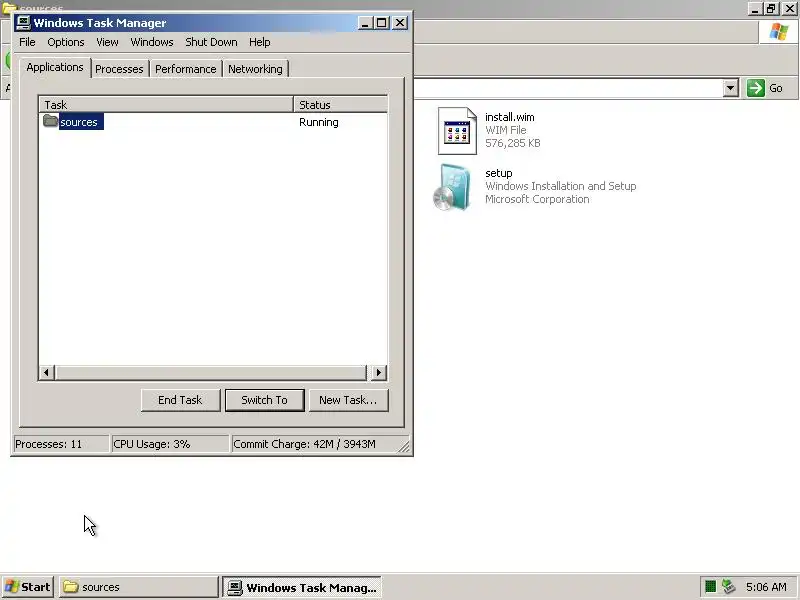The width and height of the screenshot is (800, 600).
Task: Open the Windows menu
Action: [152, 42]
